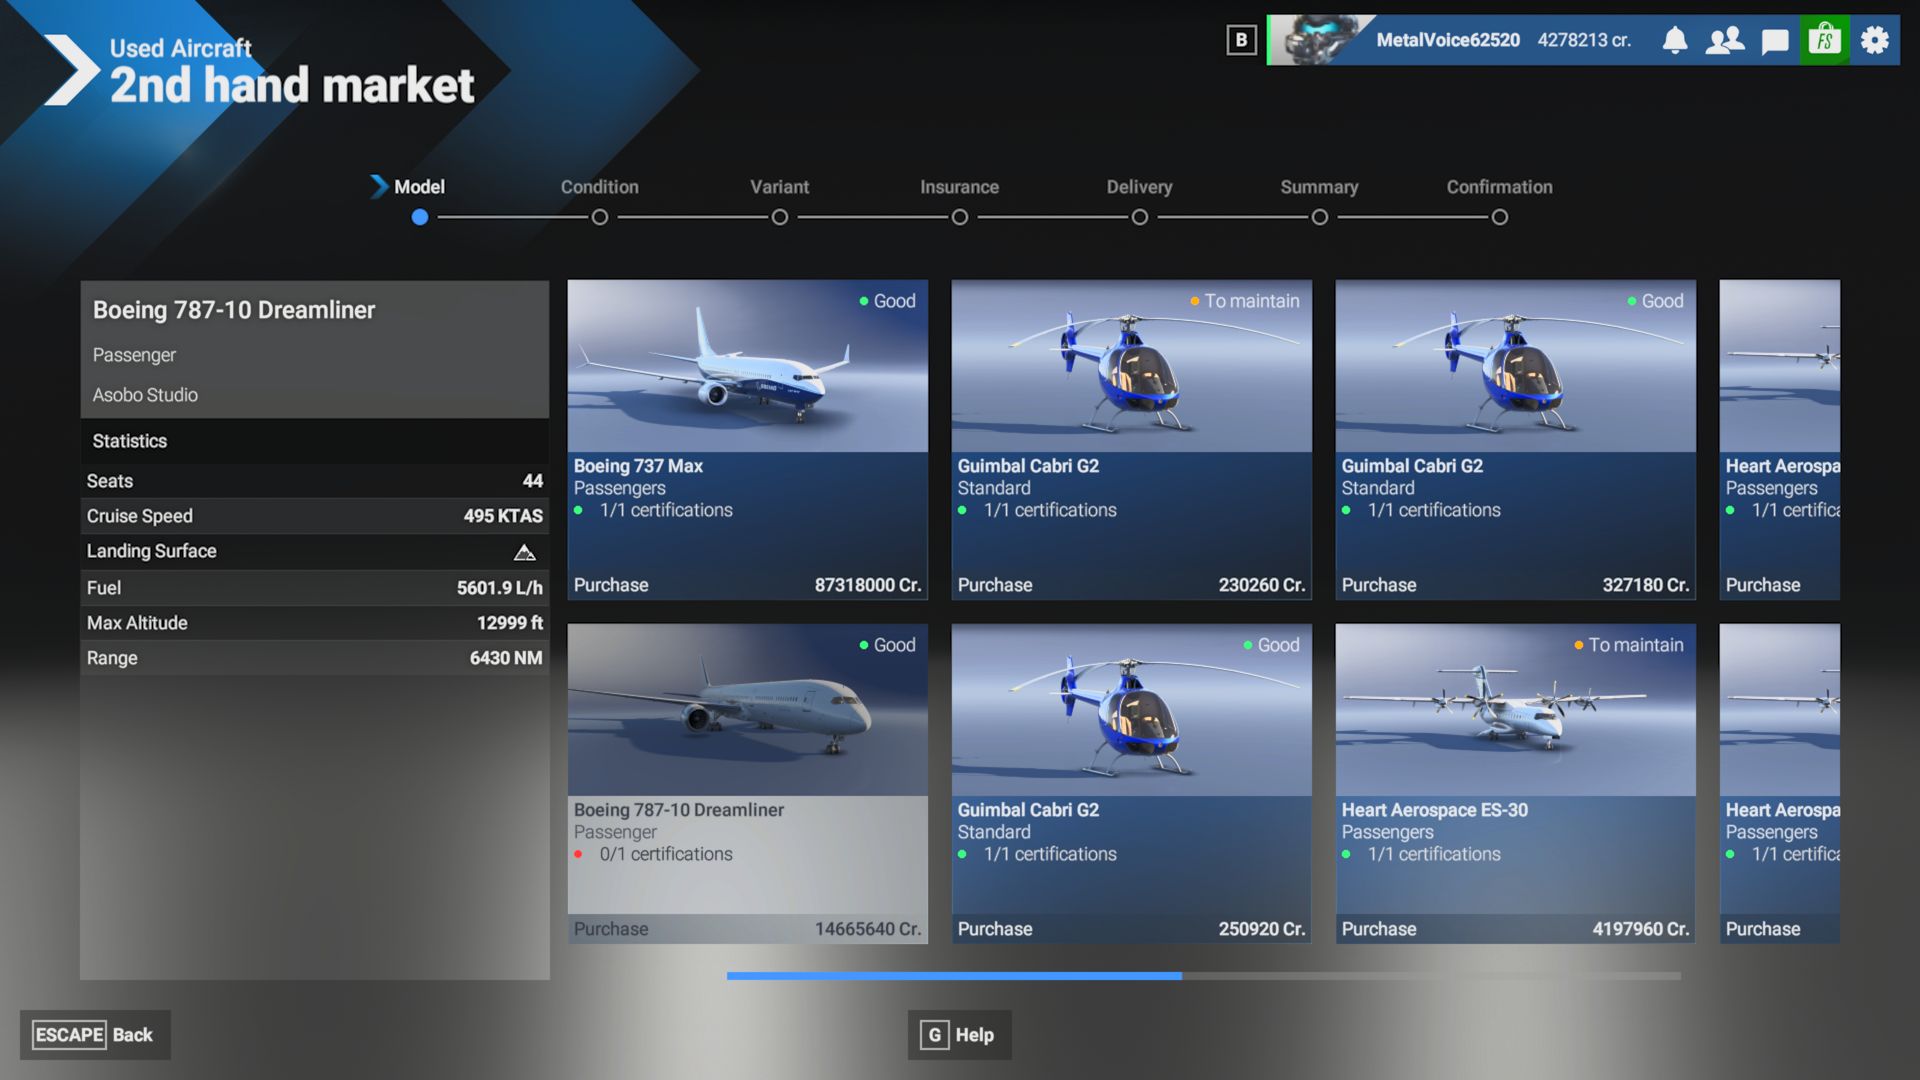Image resolution: width=1920 pixels, height=1080 pixels.
Task: Select the To maintain Guimbal Cabri G2 thumbnail
Action: click(x=1131, y=366)
